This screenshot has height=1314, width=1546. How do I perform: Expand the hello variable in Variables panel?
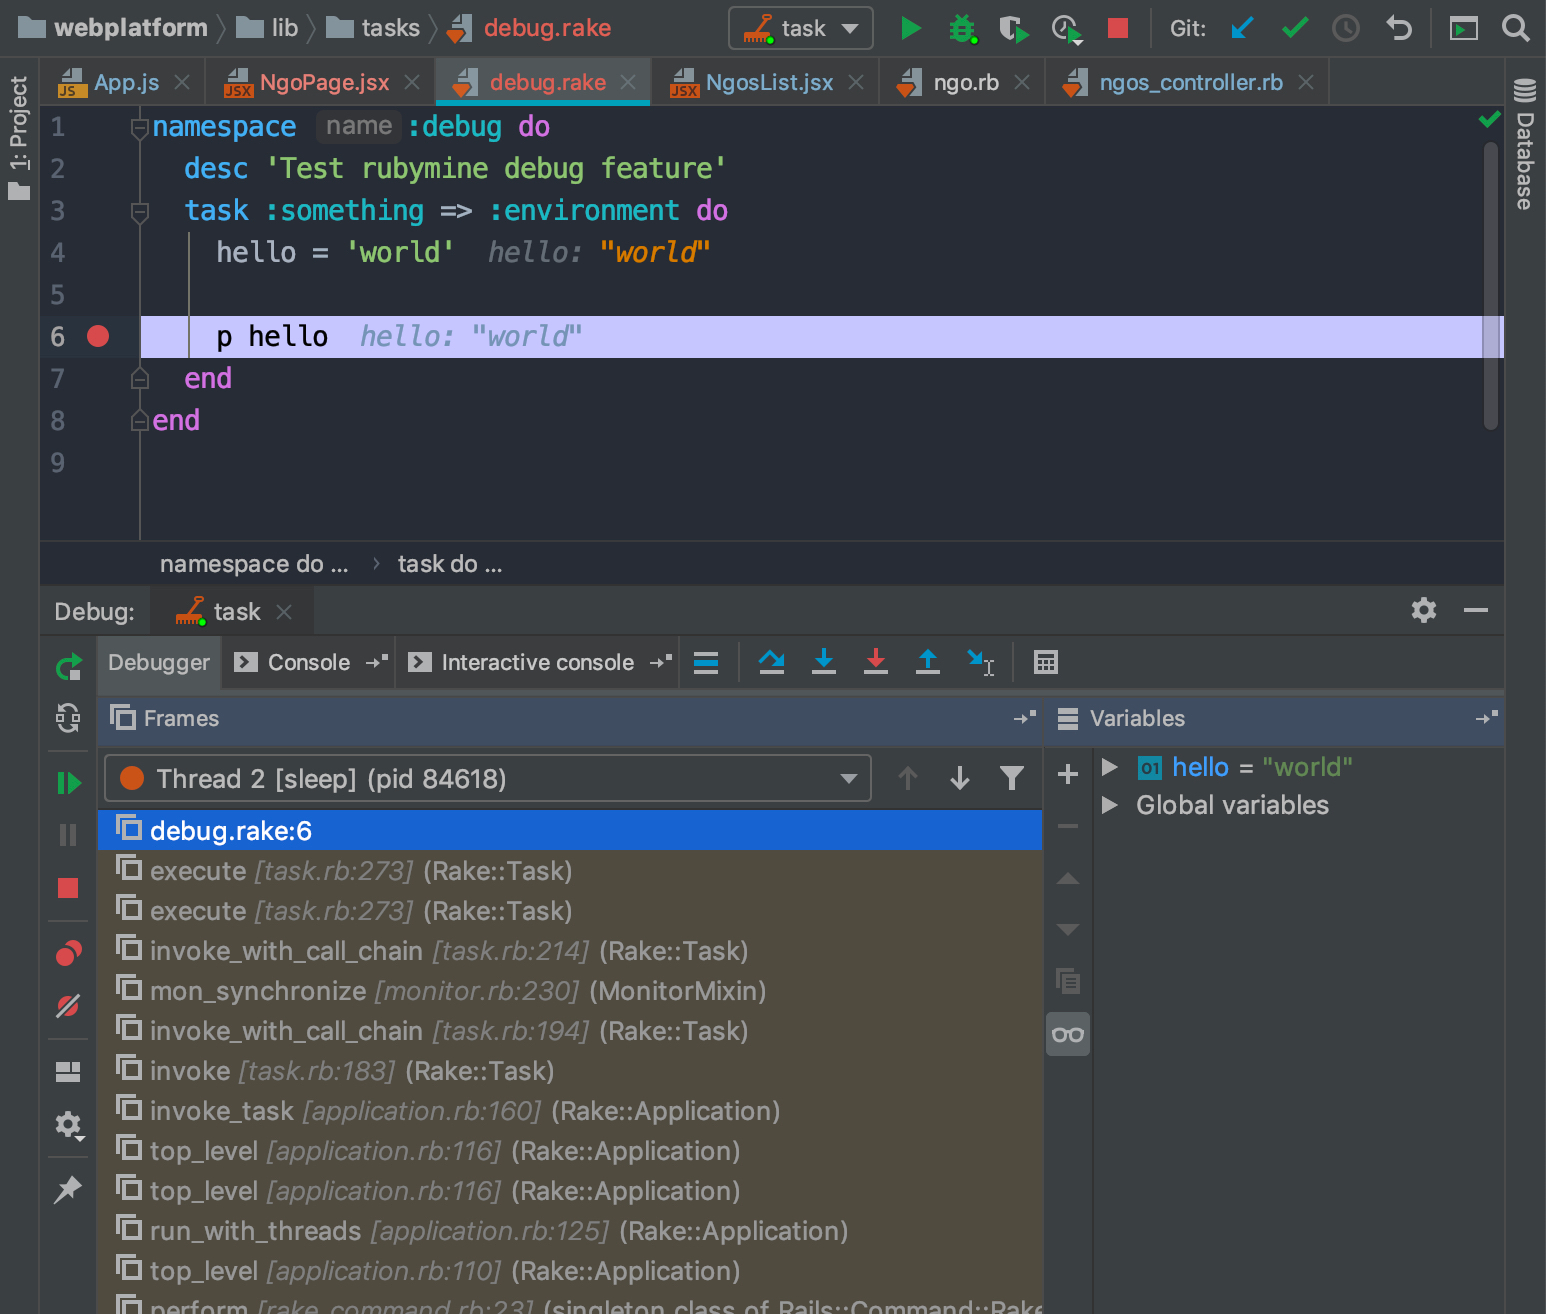(1110, 767)
